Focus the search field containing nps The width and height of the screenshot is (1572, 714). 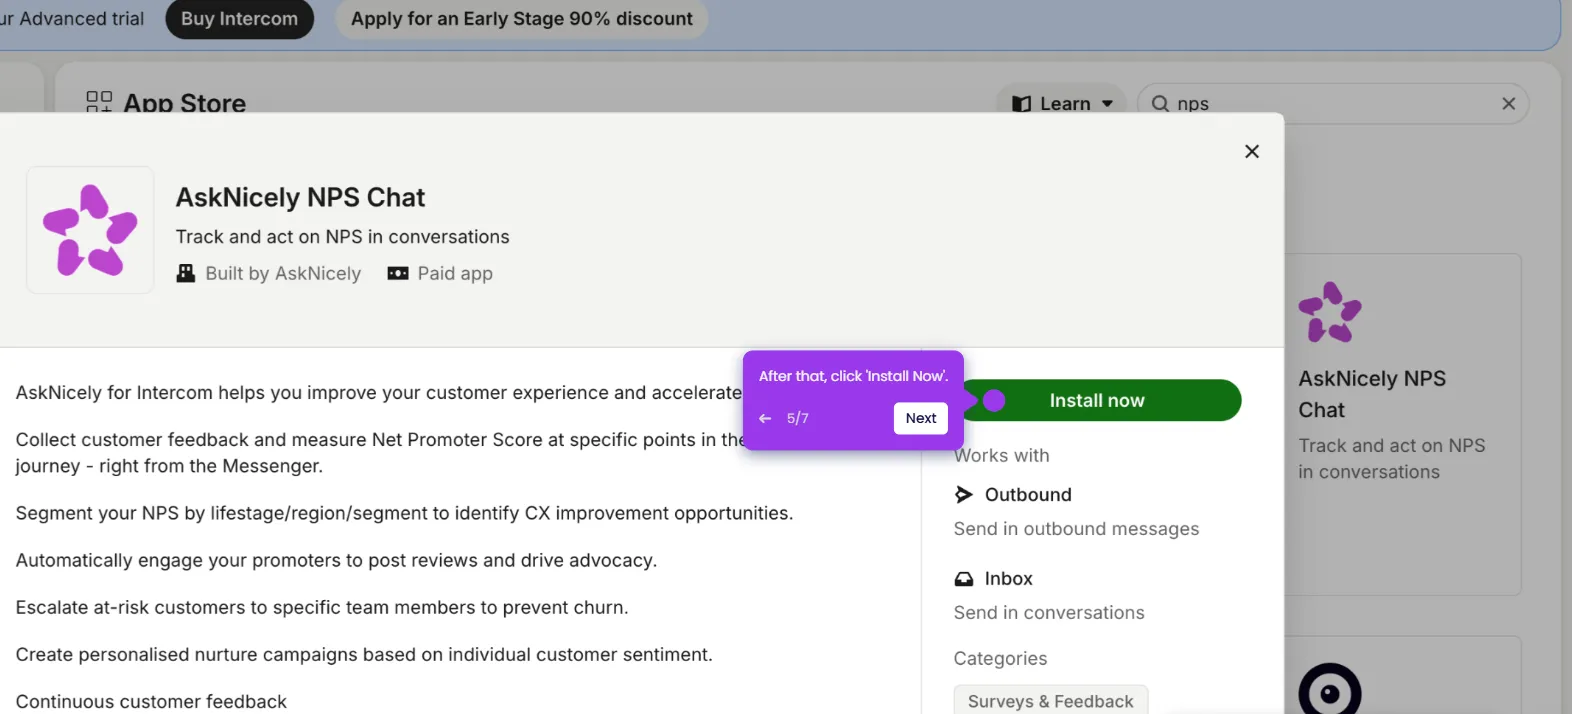(1332, 103)
